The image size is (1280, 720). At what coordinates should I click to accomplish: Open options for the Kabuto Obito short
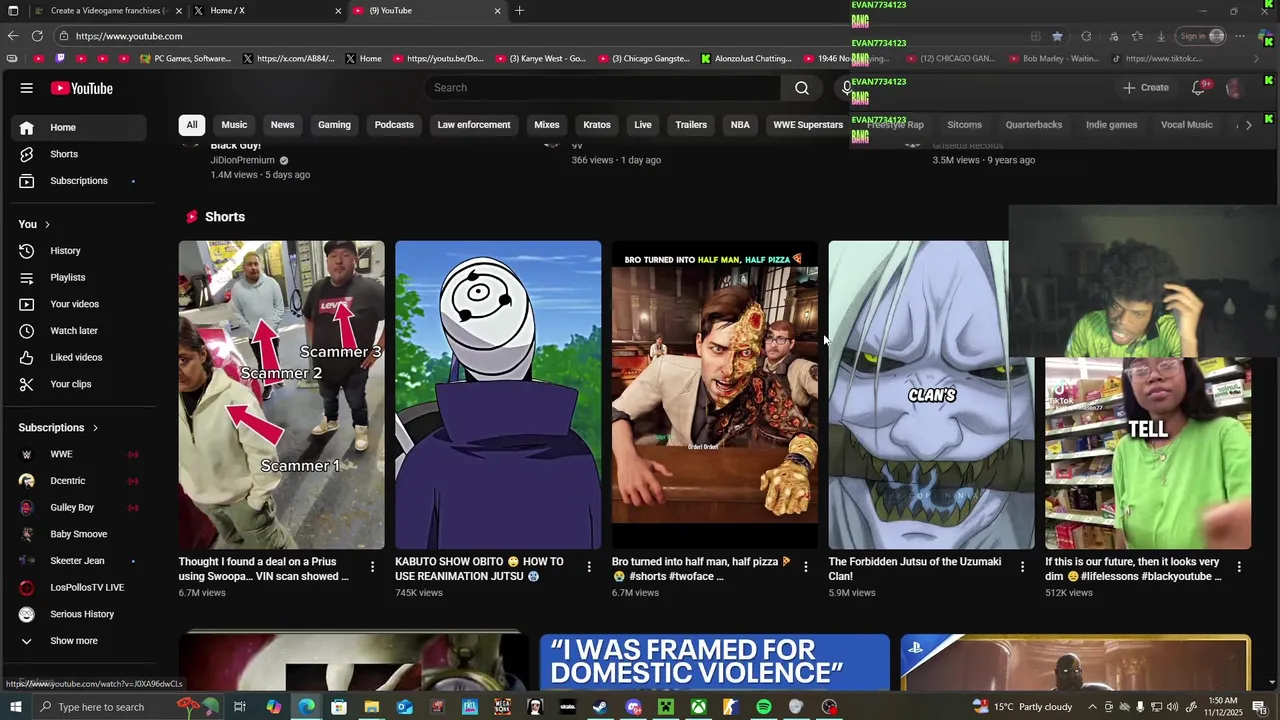(589, 567)
